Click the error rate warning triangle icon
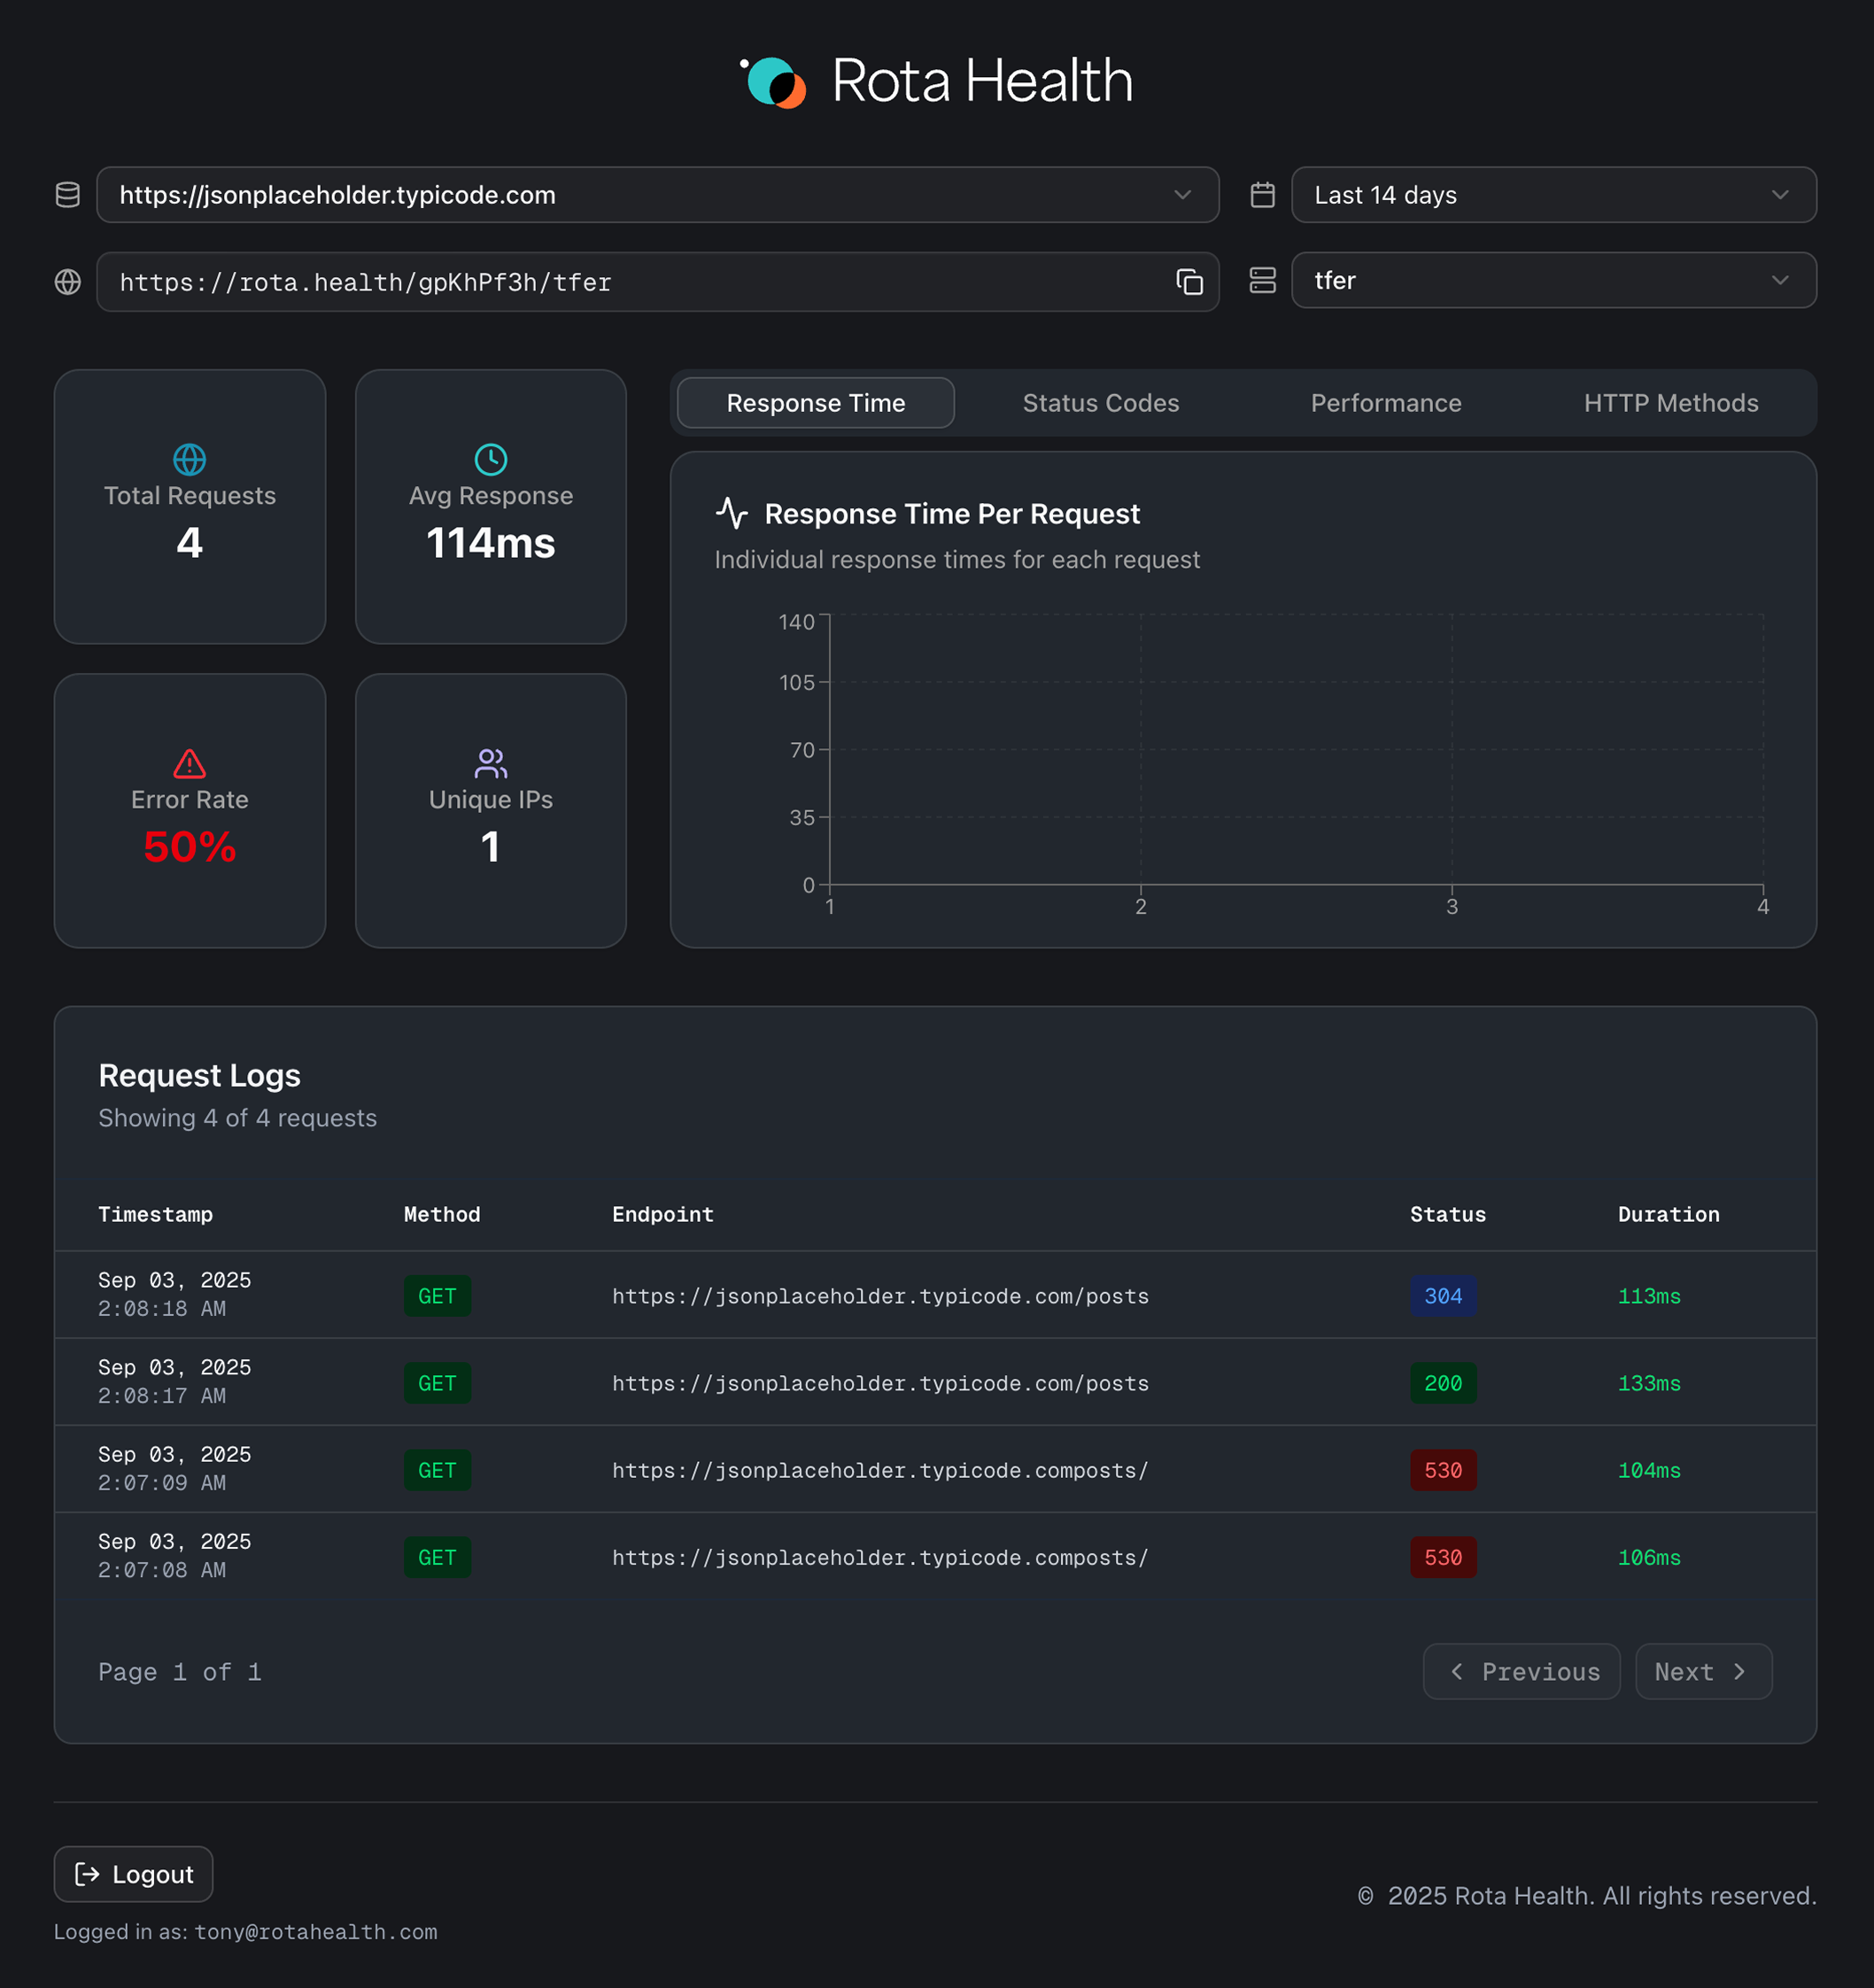The image size is (1874, 1988). (x=189, y=763)
